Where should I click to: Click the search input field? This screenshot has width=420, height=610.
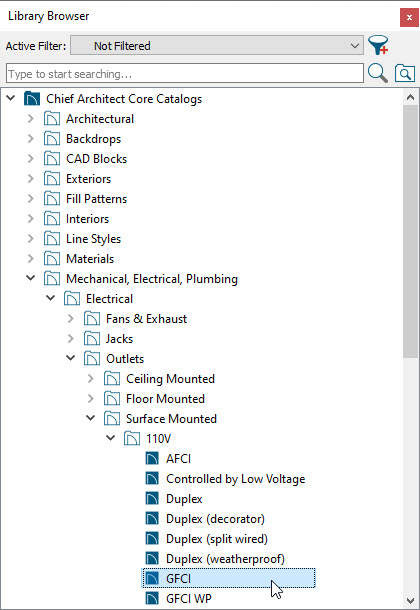tap(185, 73)
